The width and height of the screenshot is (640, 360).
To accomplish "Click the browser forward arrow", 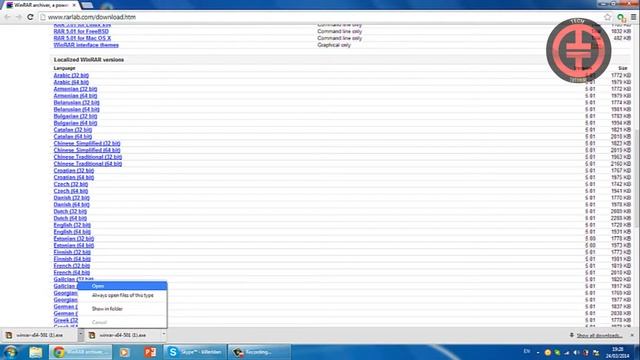I will pyautogui.click(x=18, y=17).
